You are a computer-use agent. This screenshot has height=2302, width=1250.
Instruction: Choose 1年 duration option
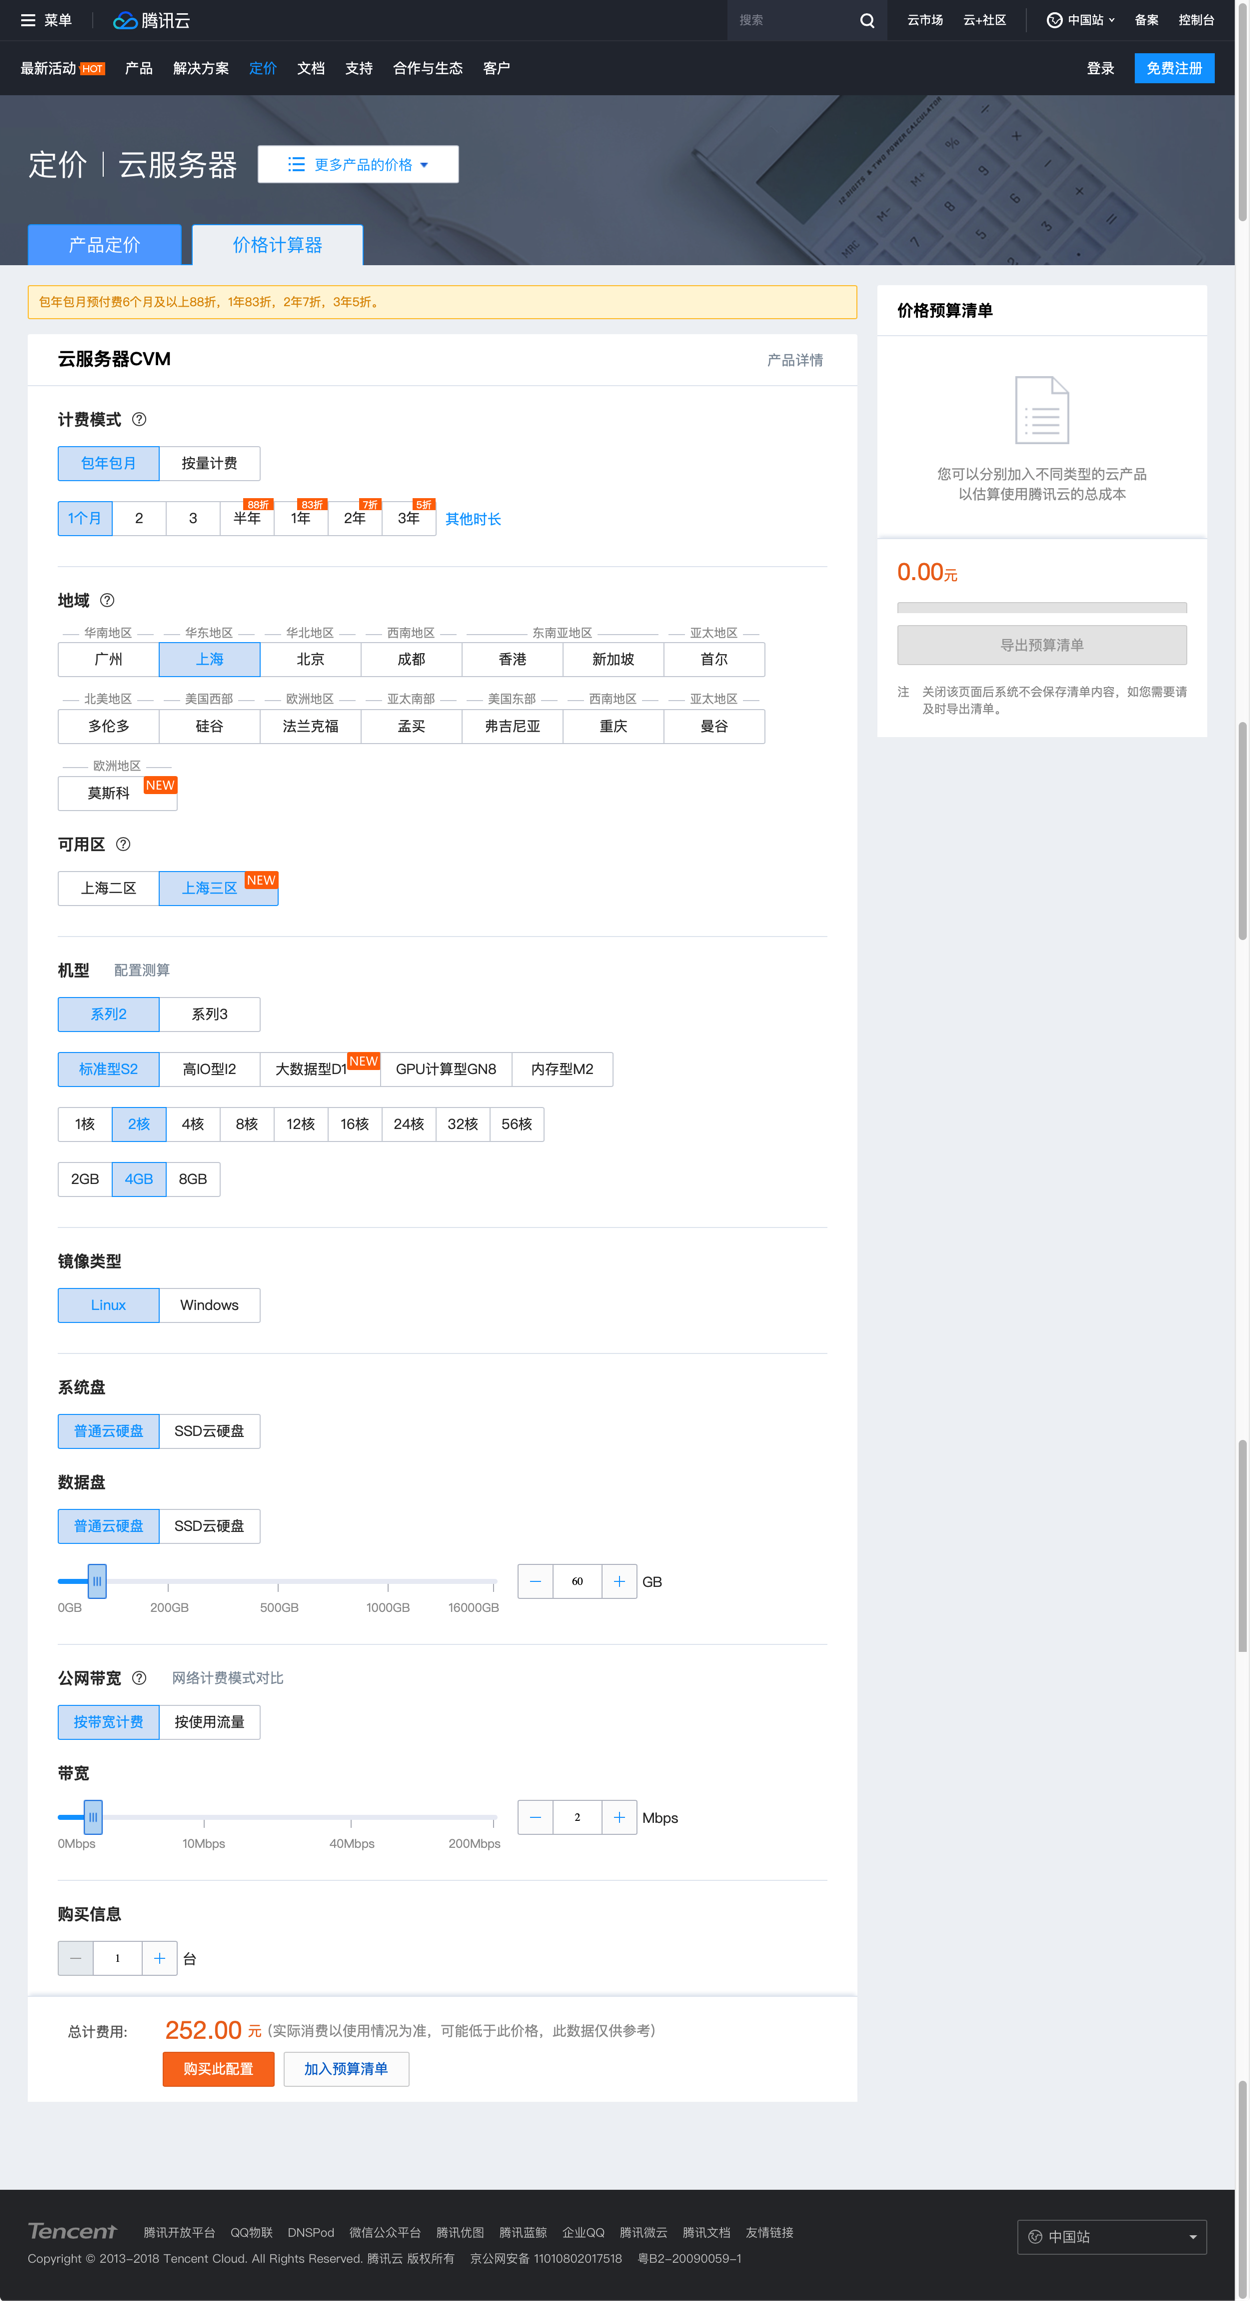[301, 518]
